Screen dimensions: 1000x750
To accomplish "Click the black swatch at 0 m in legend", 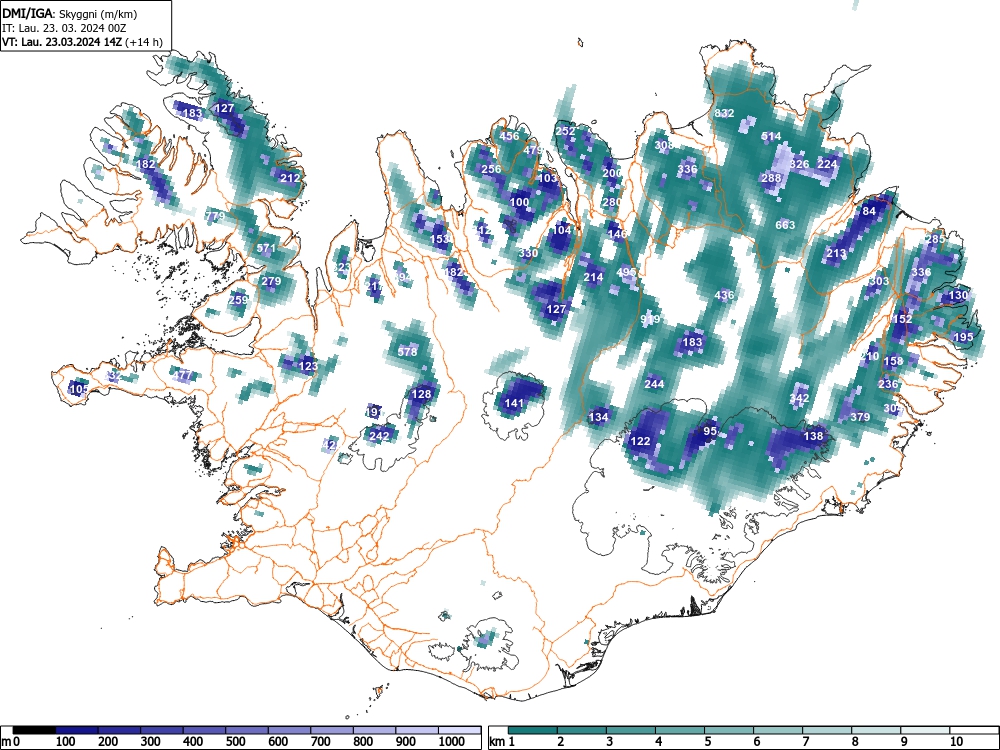I will [x=34, y=730].
